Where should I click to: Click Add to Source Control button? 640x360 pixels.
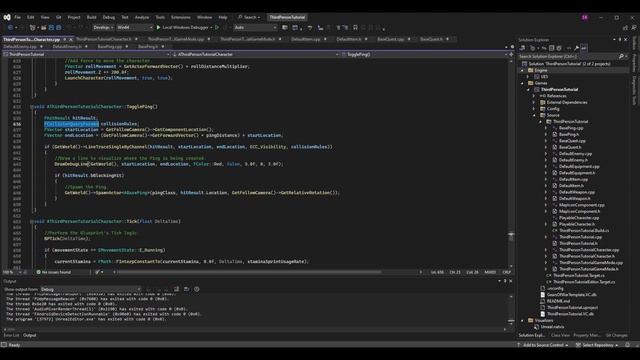[x=542, y=345]
